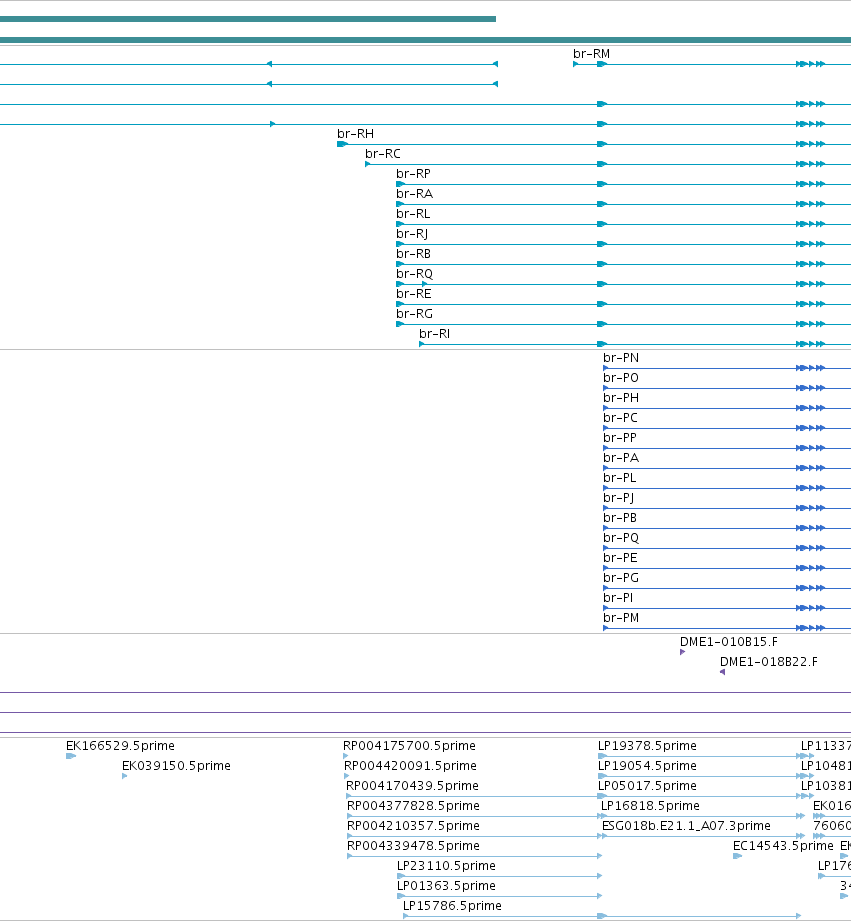Select the br-PM protein label
This screenshot has width=851, height=921.
coord(621,617)
